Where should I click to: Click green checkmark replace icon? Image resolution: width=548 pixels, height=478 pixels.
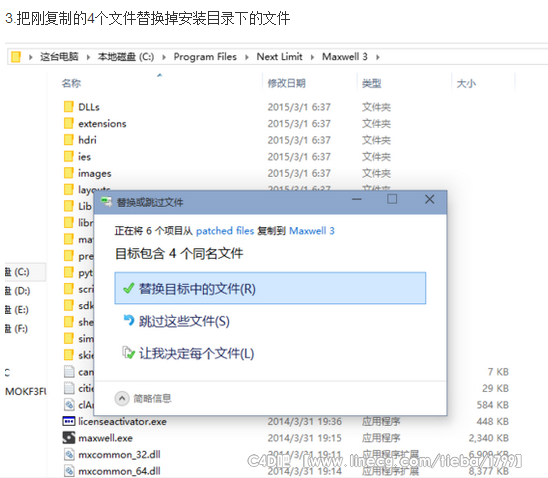tap(129, 289)
